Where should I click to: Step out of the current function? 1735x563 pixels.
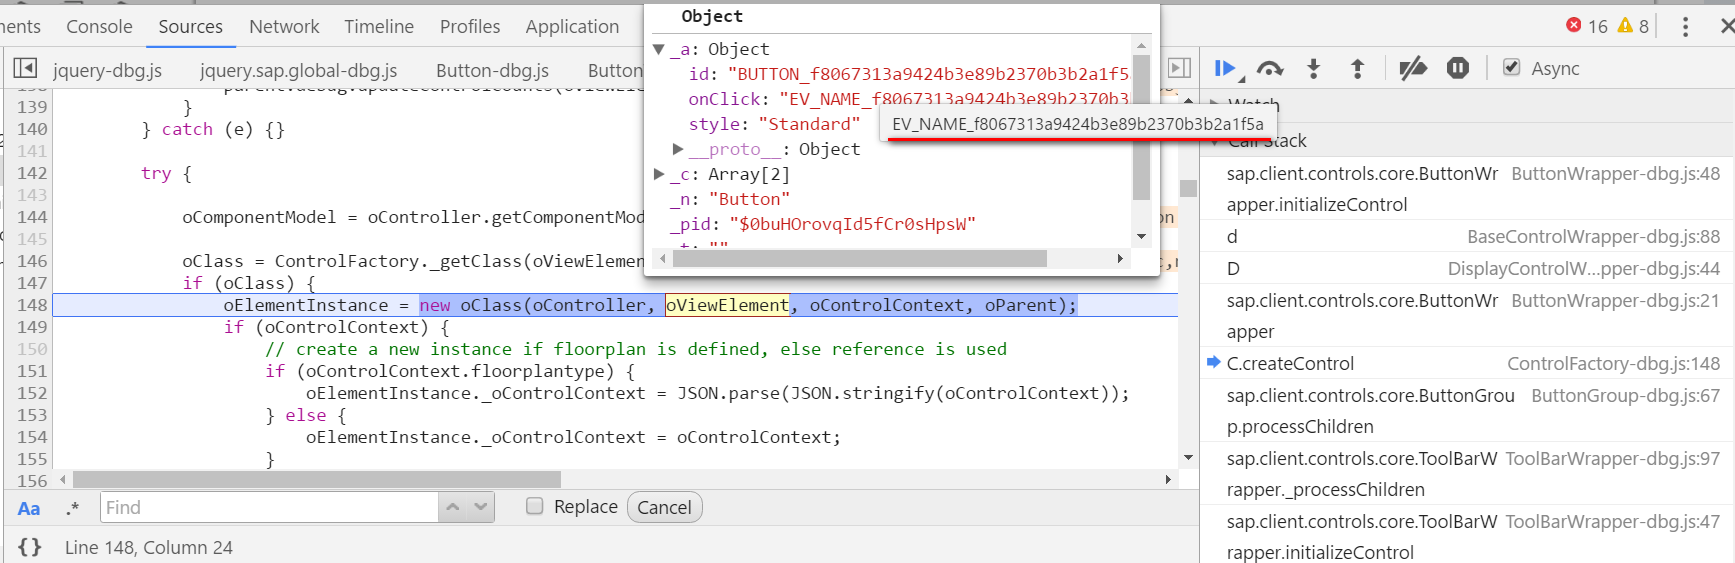[1357, 68]
